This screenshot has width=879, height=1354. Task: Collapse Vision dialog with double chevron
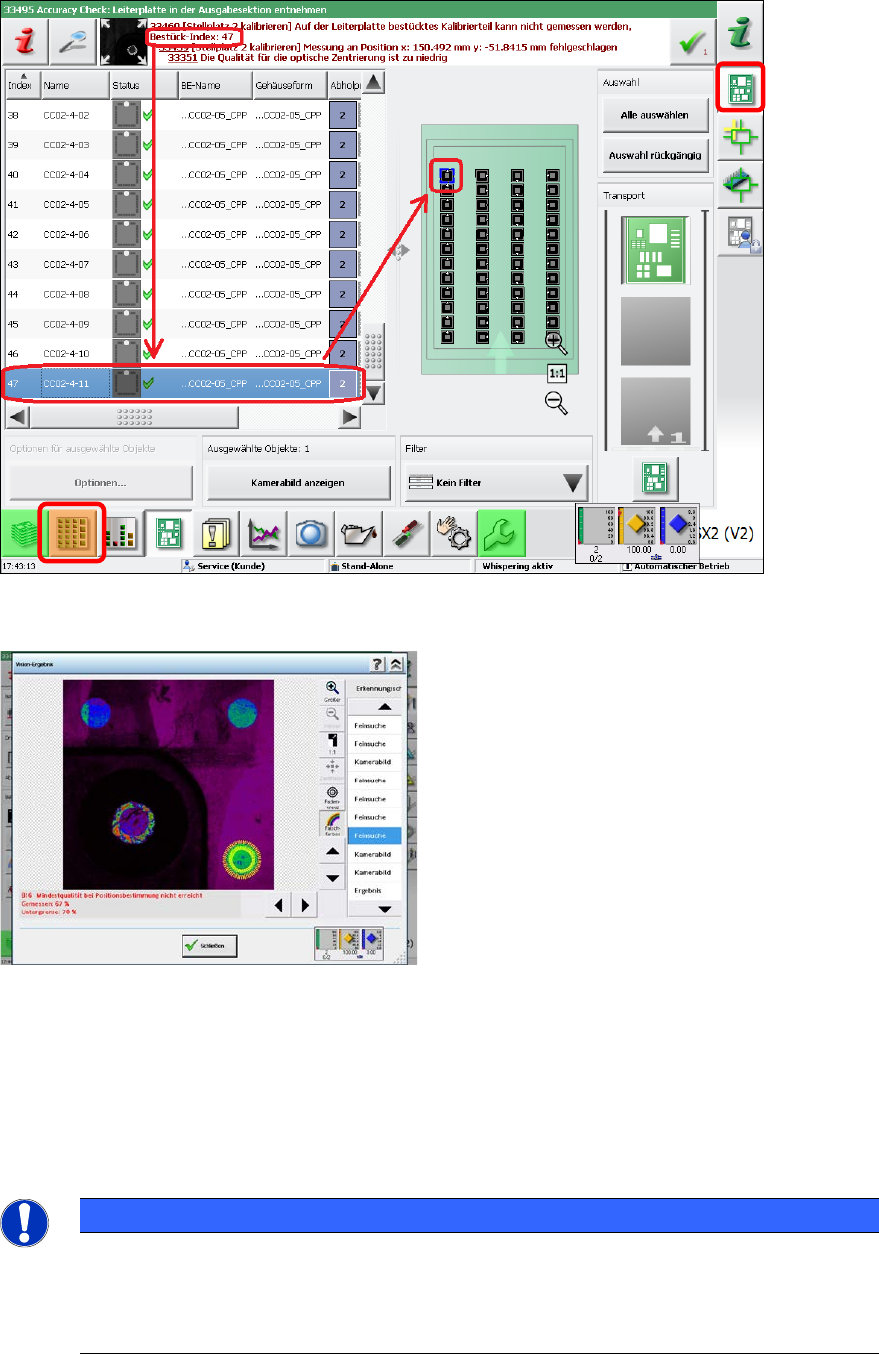point(396,663)
